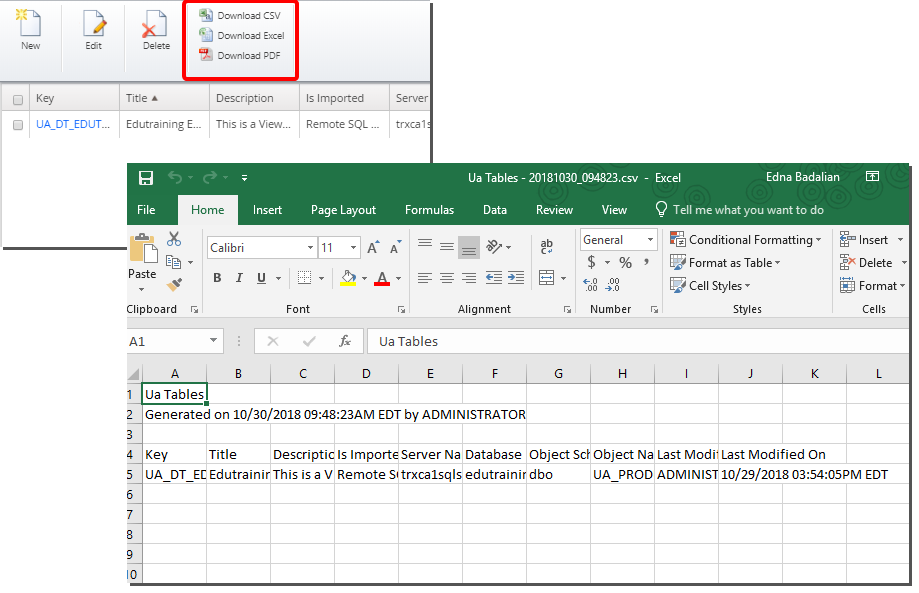Align text to the right
Screen dimensions: 919x593
(469, 278)
